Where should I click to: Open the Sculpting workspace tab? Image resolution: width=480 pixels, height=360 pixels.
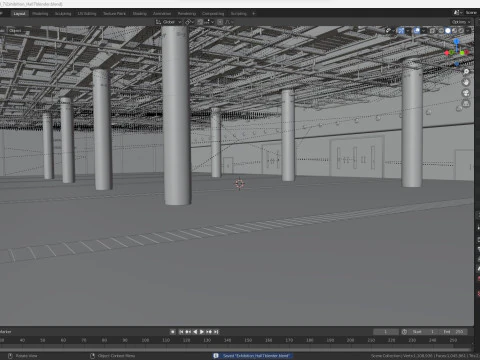(63, 14)
